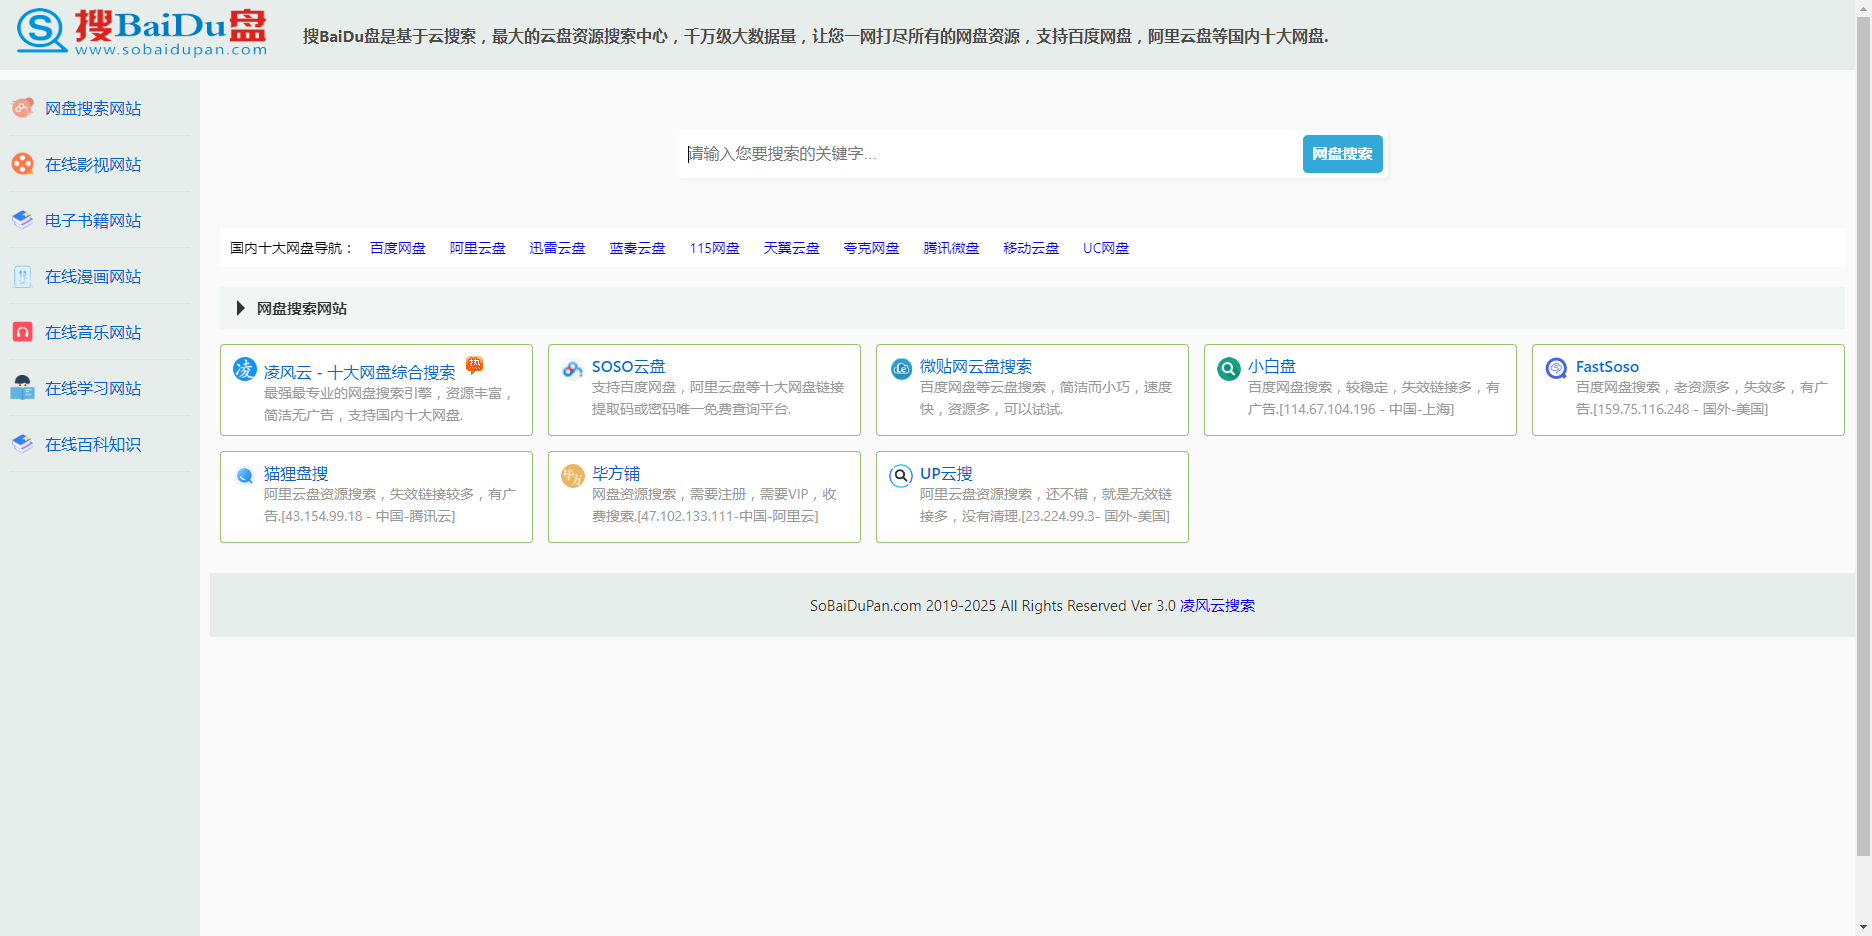
Task: Click the scrollbar down arrow
Action: click(1864, 928)
